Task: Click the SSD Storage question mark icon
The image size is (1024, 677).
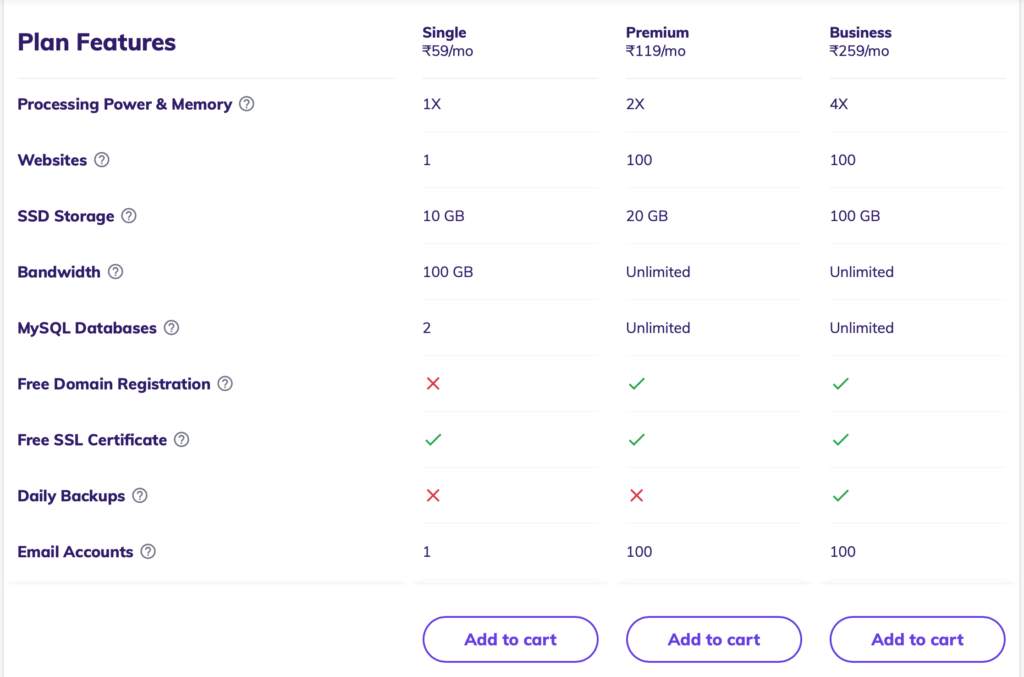Action: [129, 216]
